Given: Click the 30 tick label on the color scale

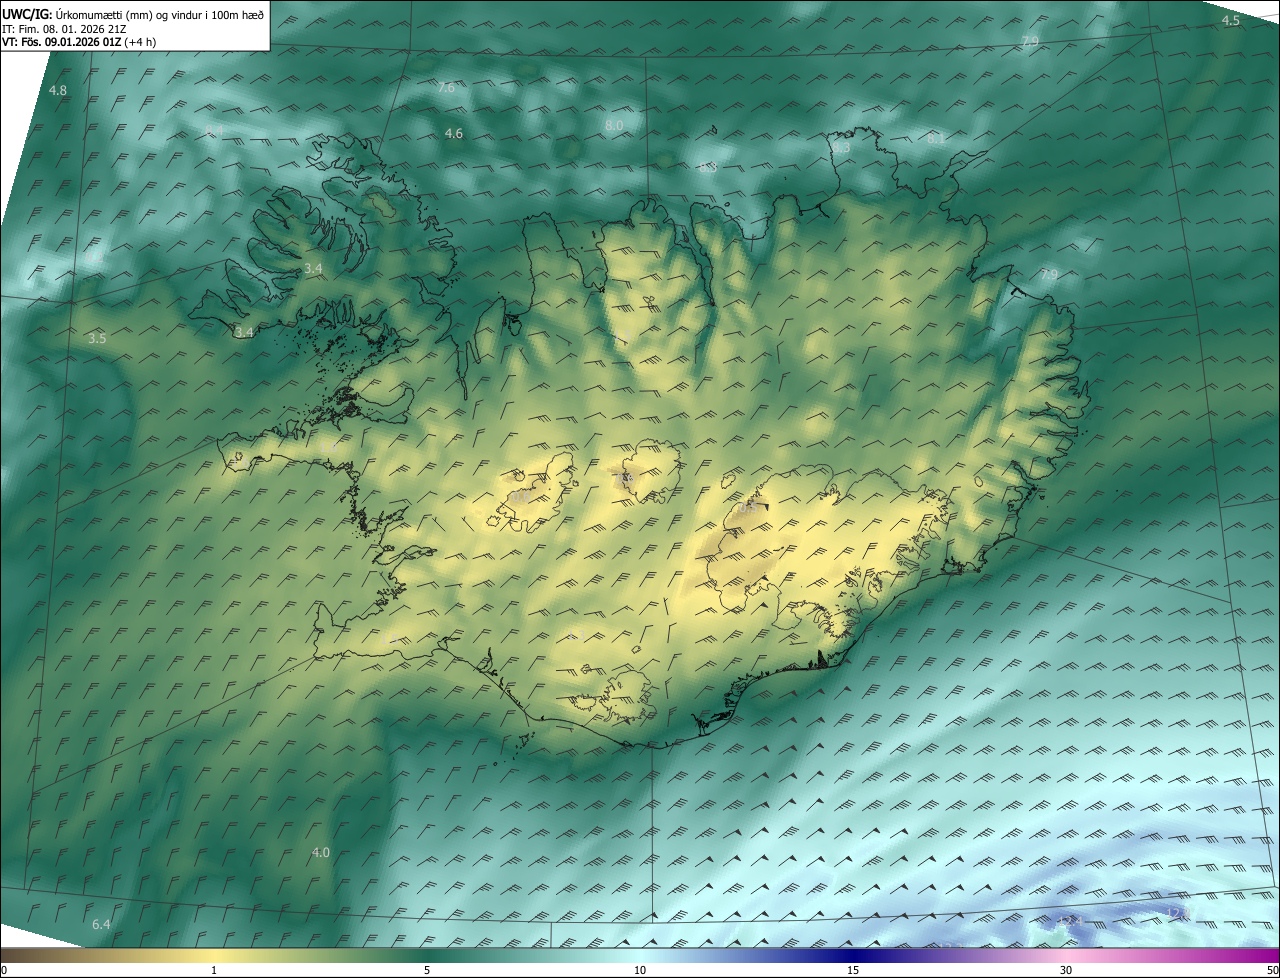Looking at the screenshot, I should click(x=1066, y=971).
